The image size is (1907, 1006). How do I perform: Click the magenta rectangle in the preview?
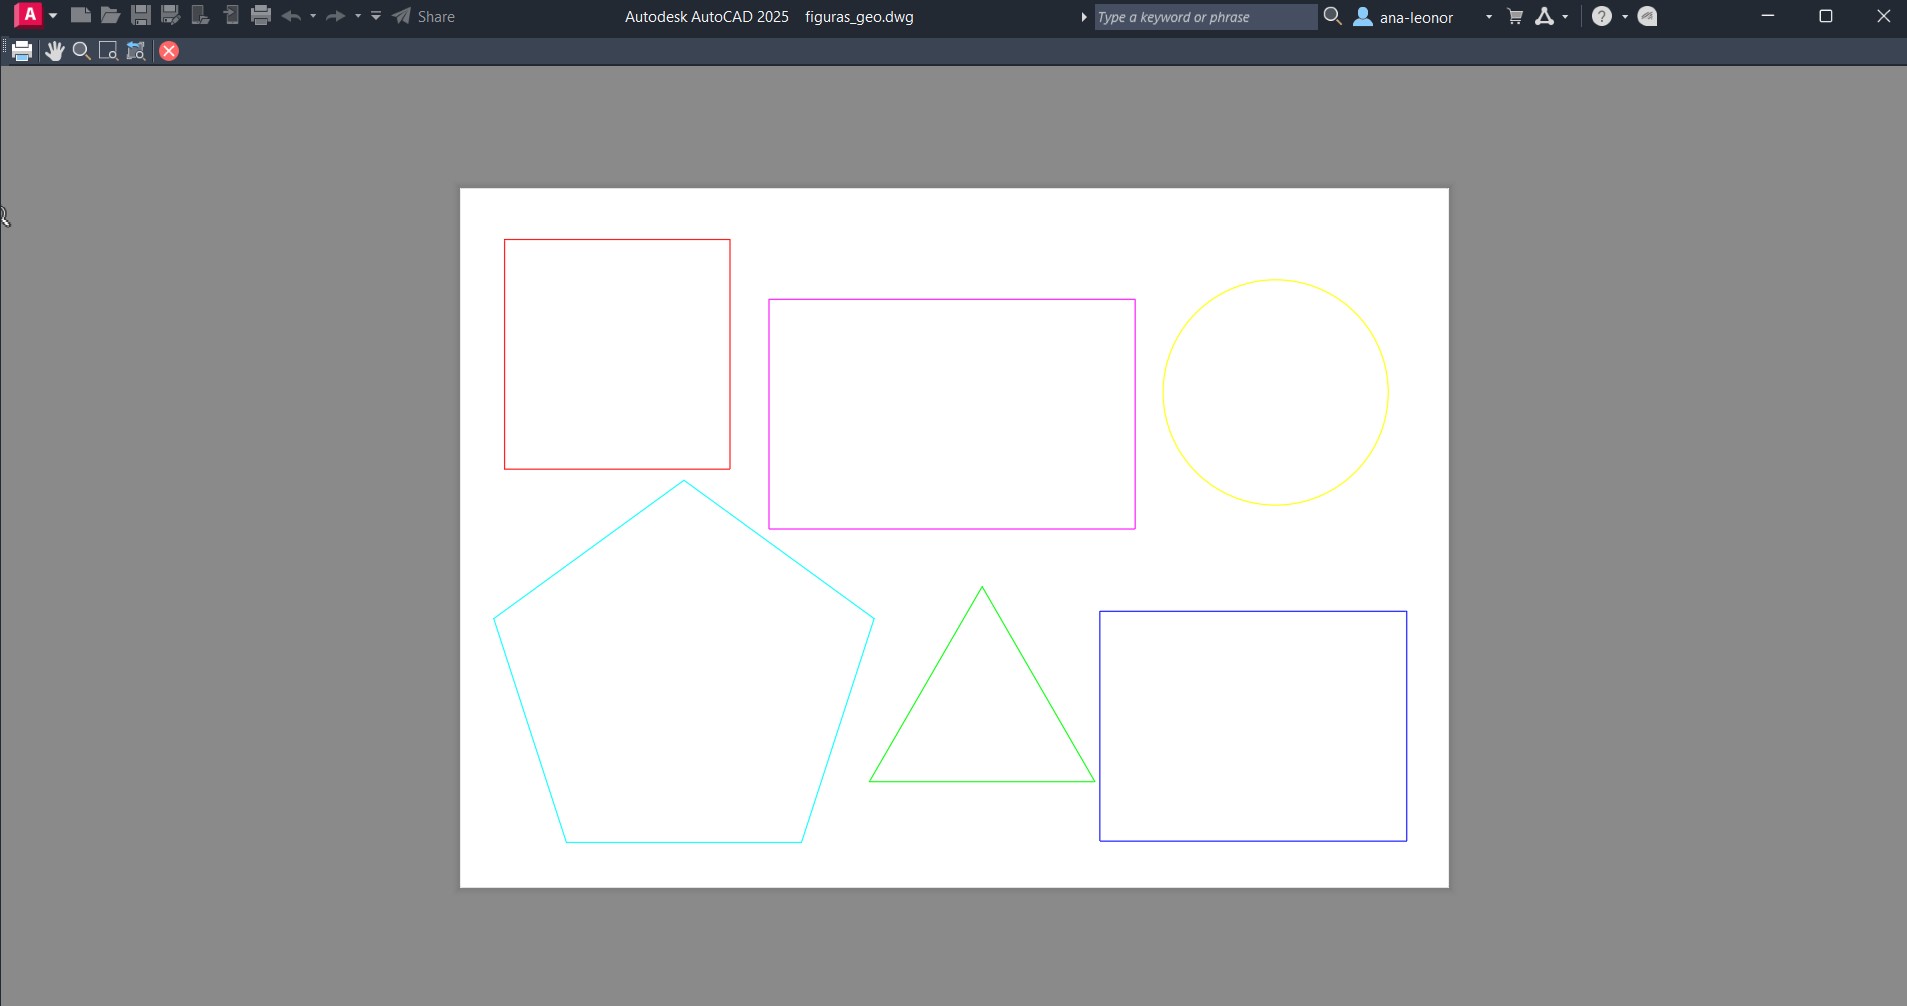(x=952, y=414)
